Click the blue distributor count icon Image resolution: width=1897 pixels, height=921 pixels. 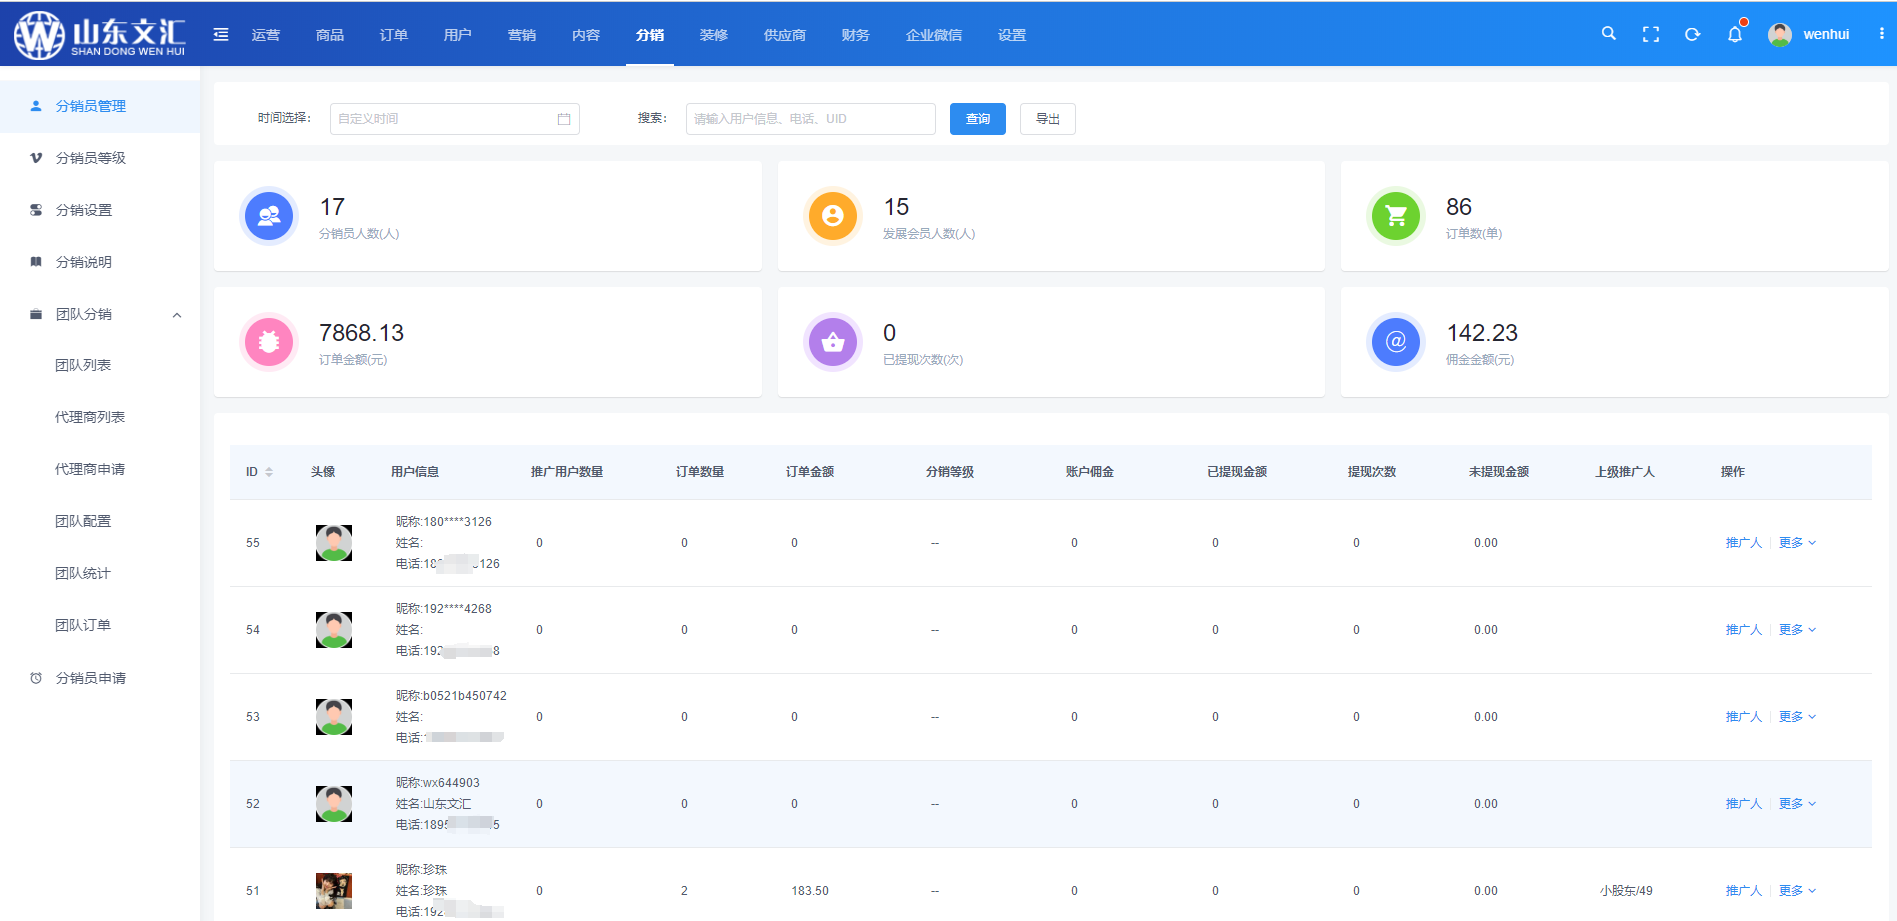(x=269, y=216)
